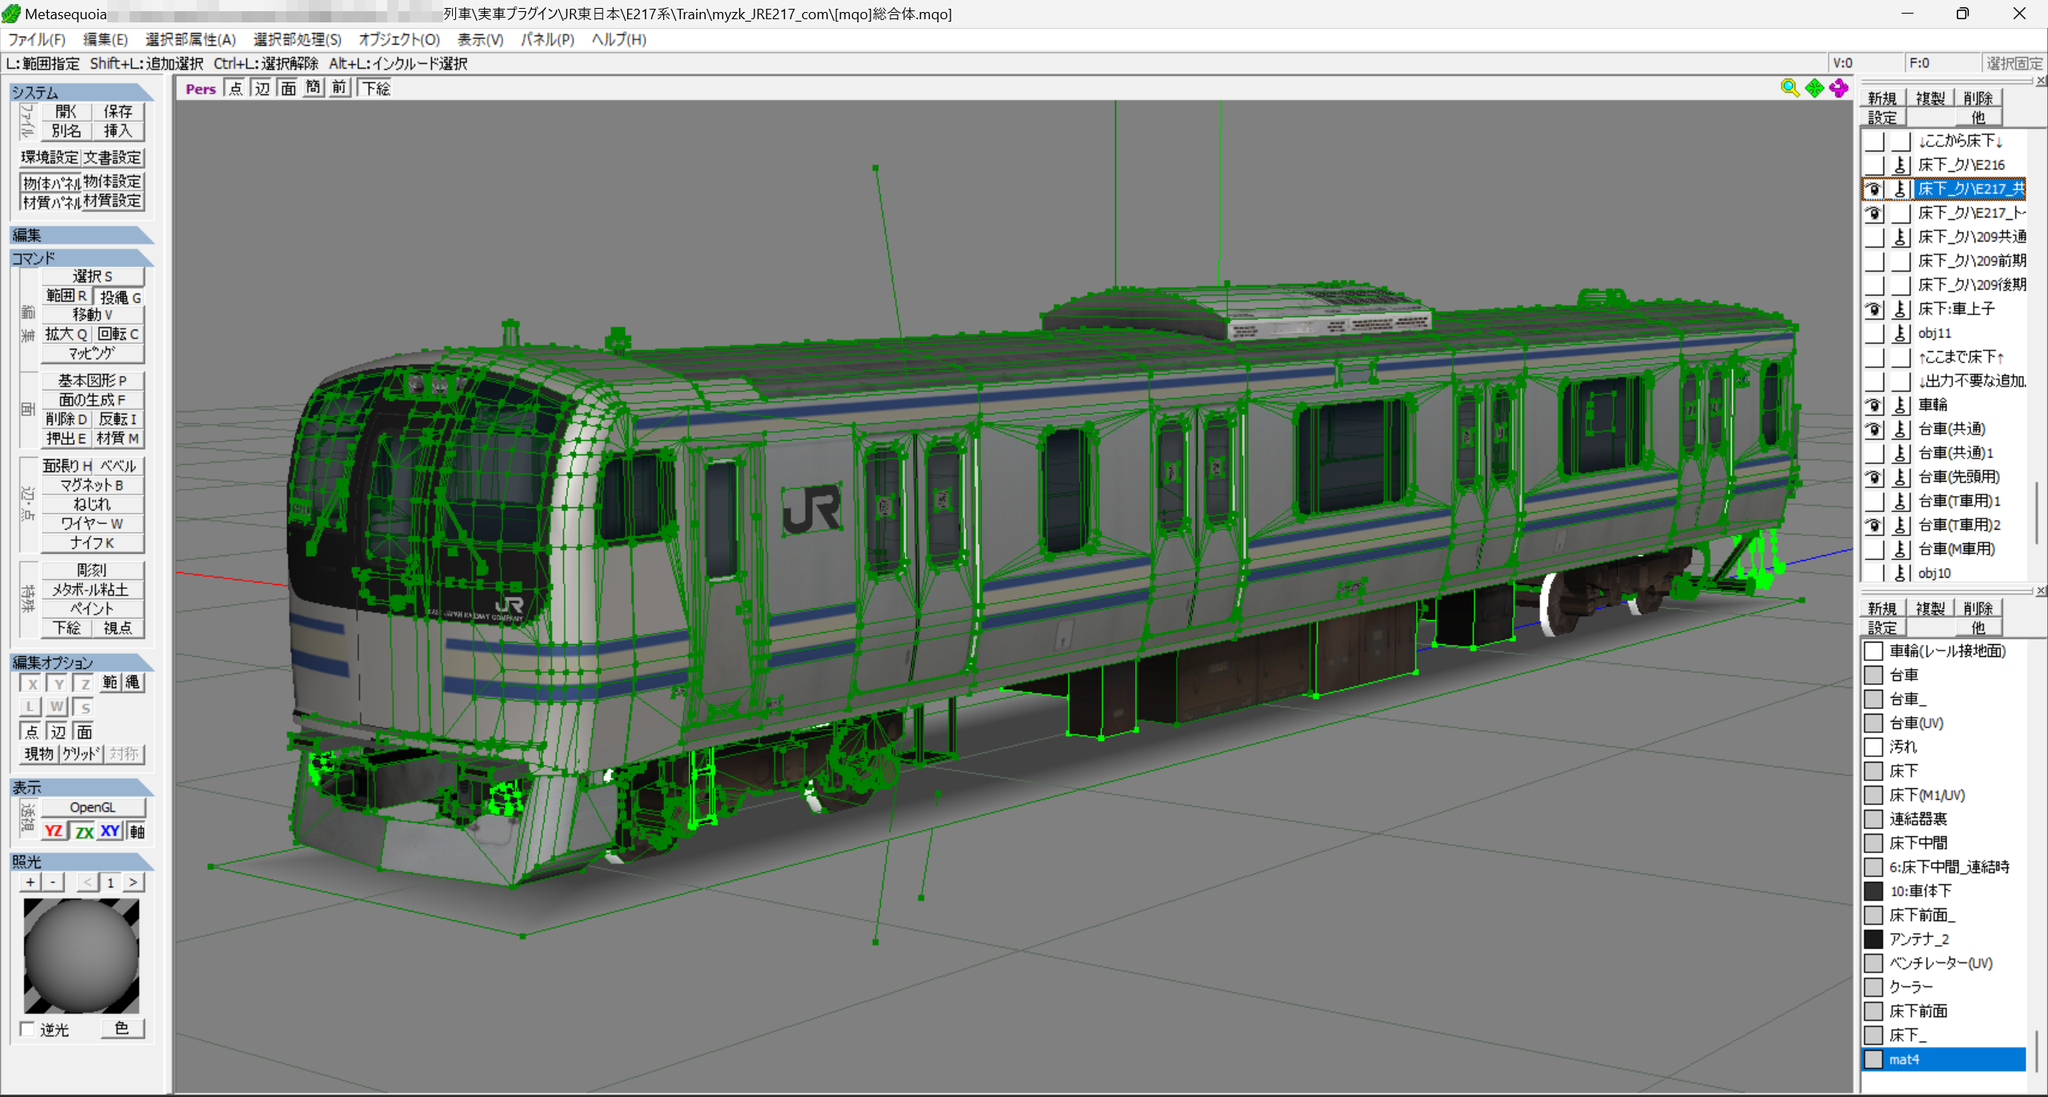Click the magenta rotate-view icon

[x=1839, y=88]
